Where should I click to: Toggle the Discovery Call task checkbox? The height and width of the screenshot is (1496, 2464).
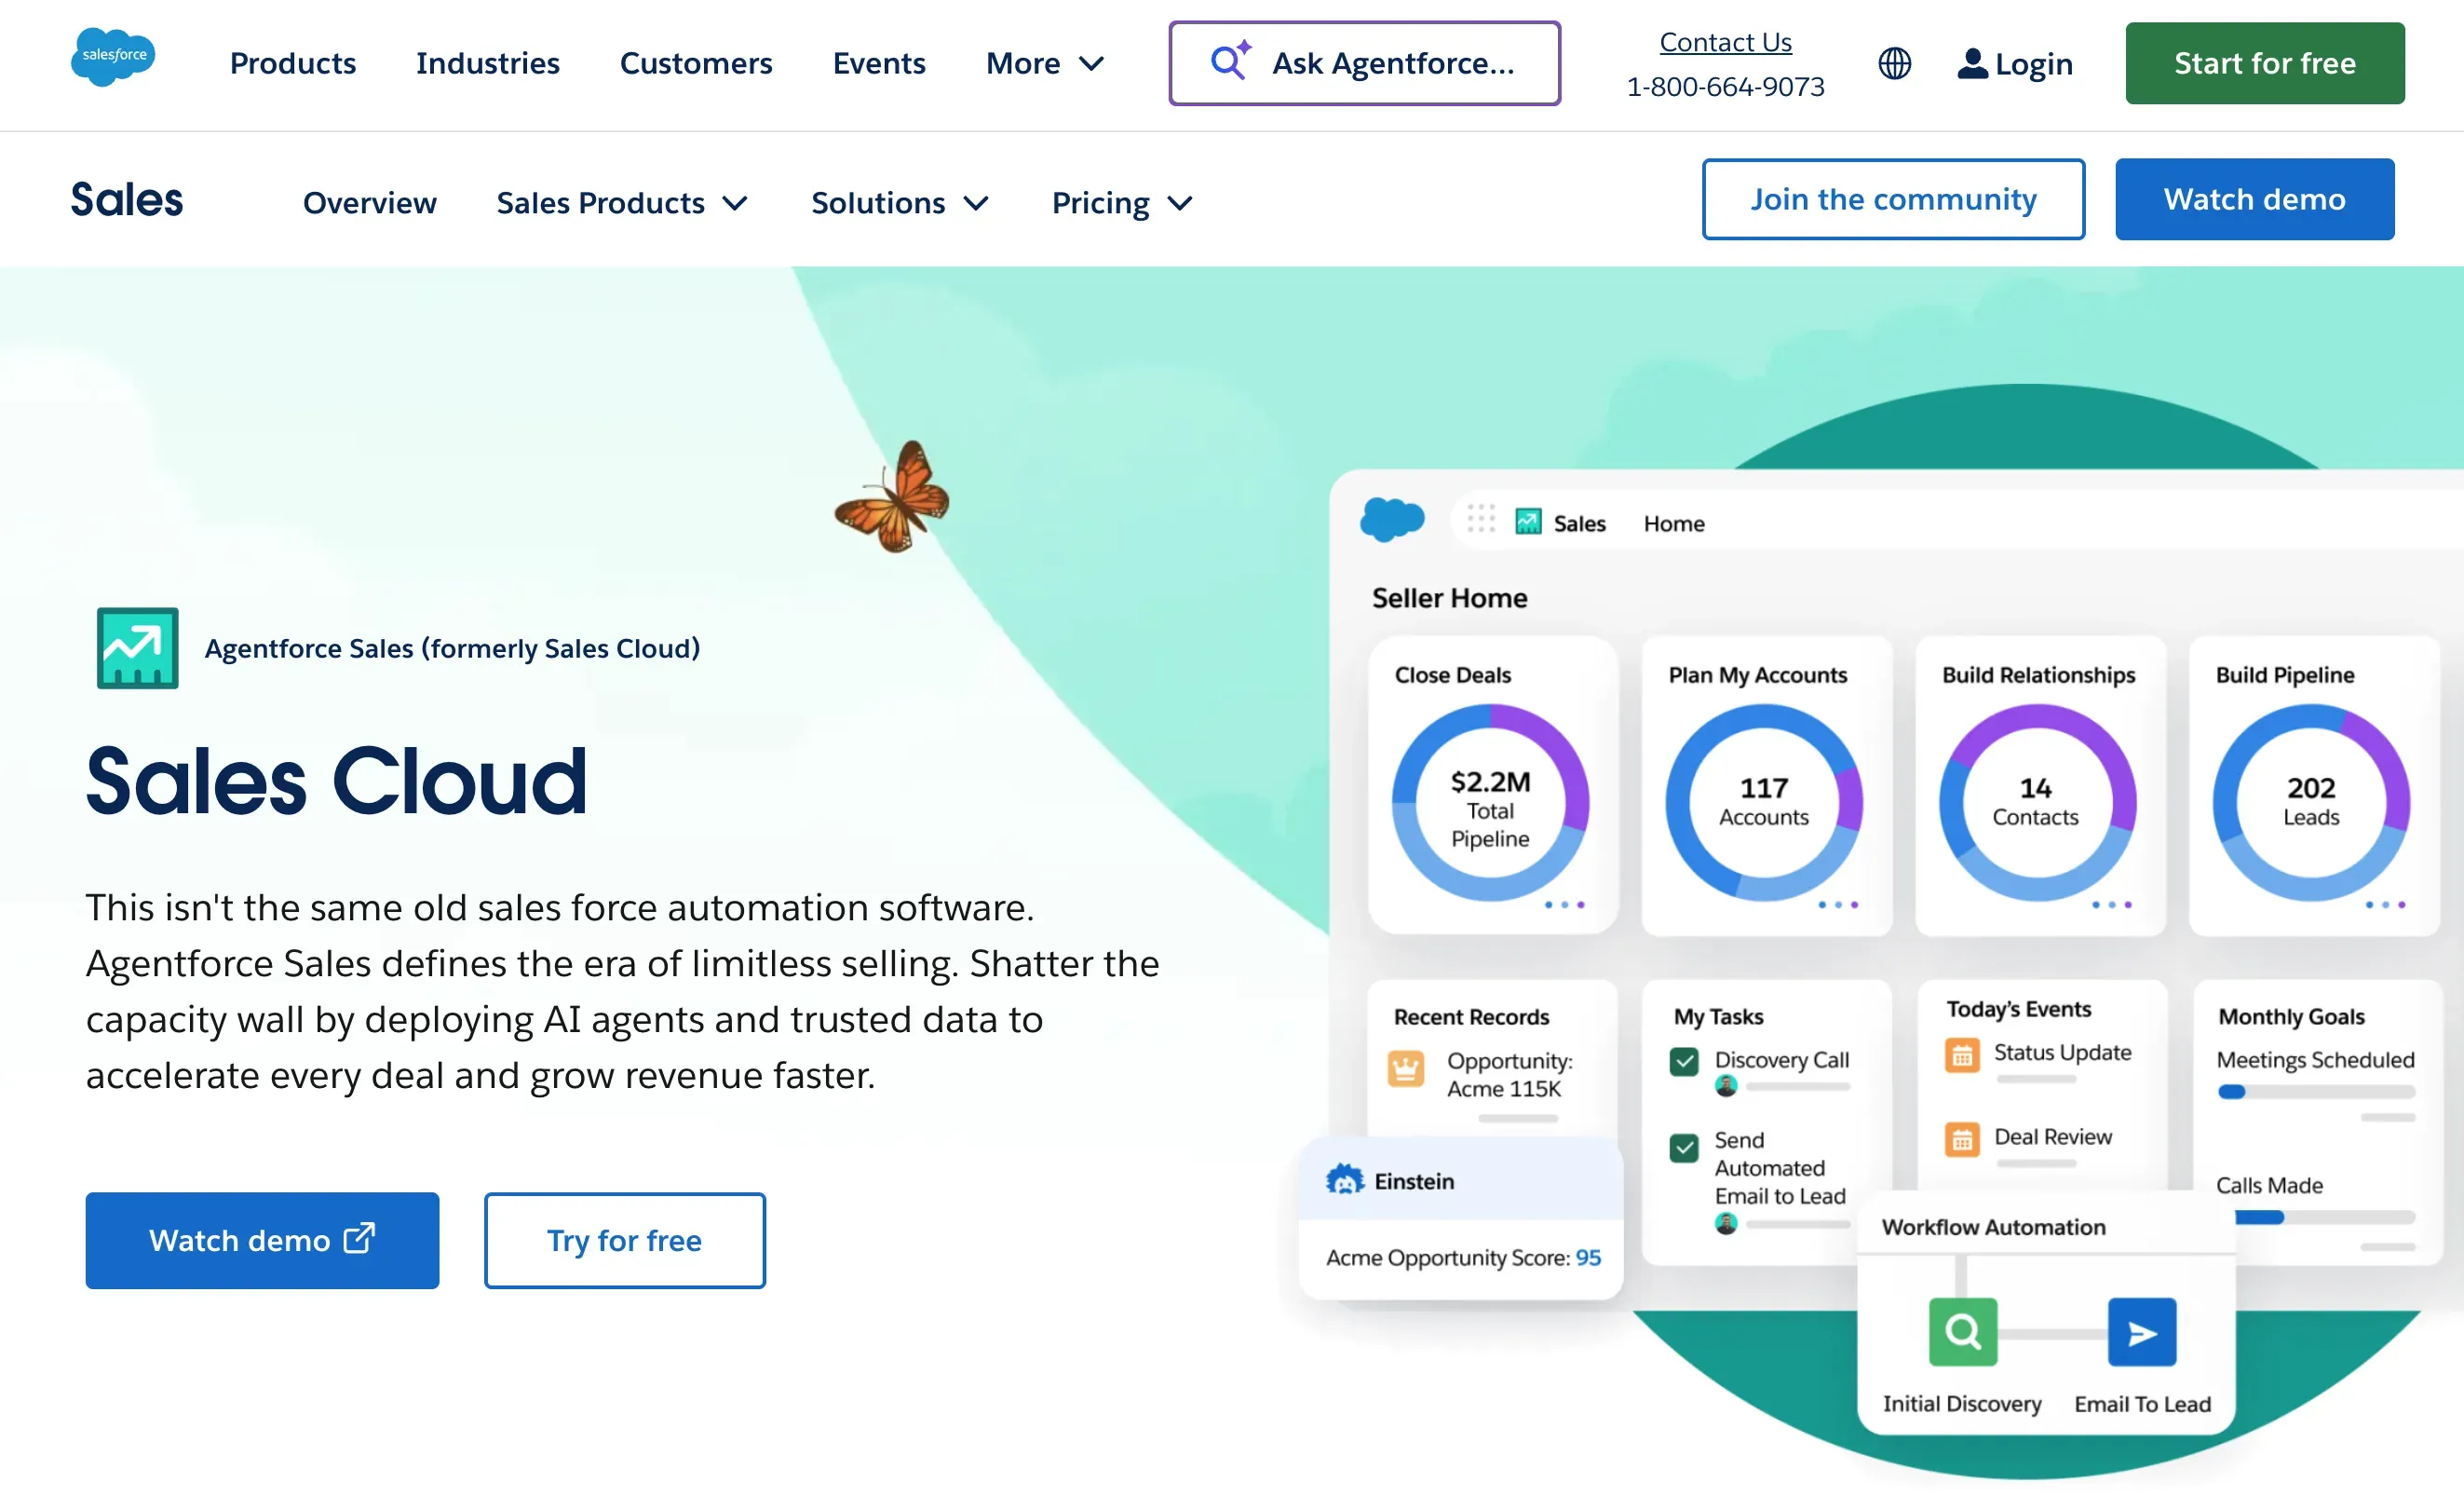[1684, 1060]
